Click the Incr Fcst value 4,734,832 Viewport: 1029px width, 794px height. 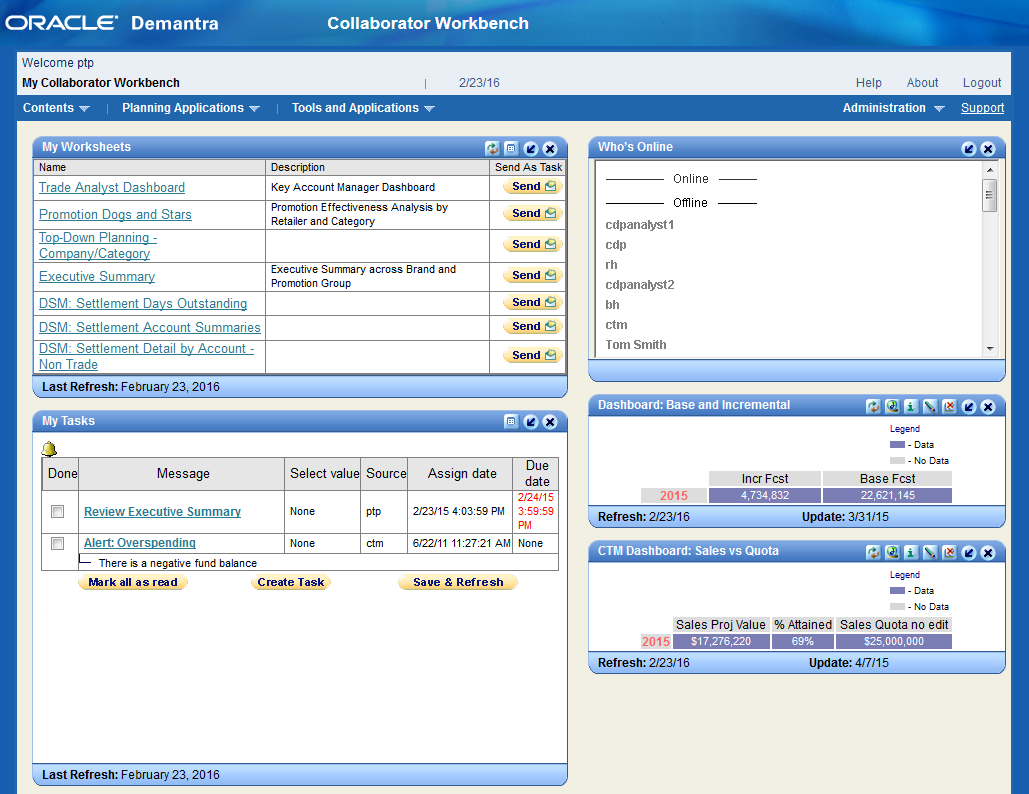[765, 495]
